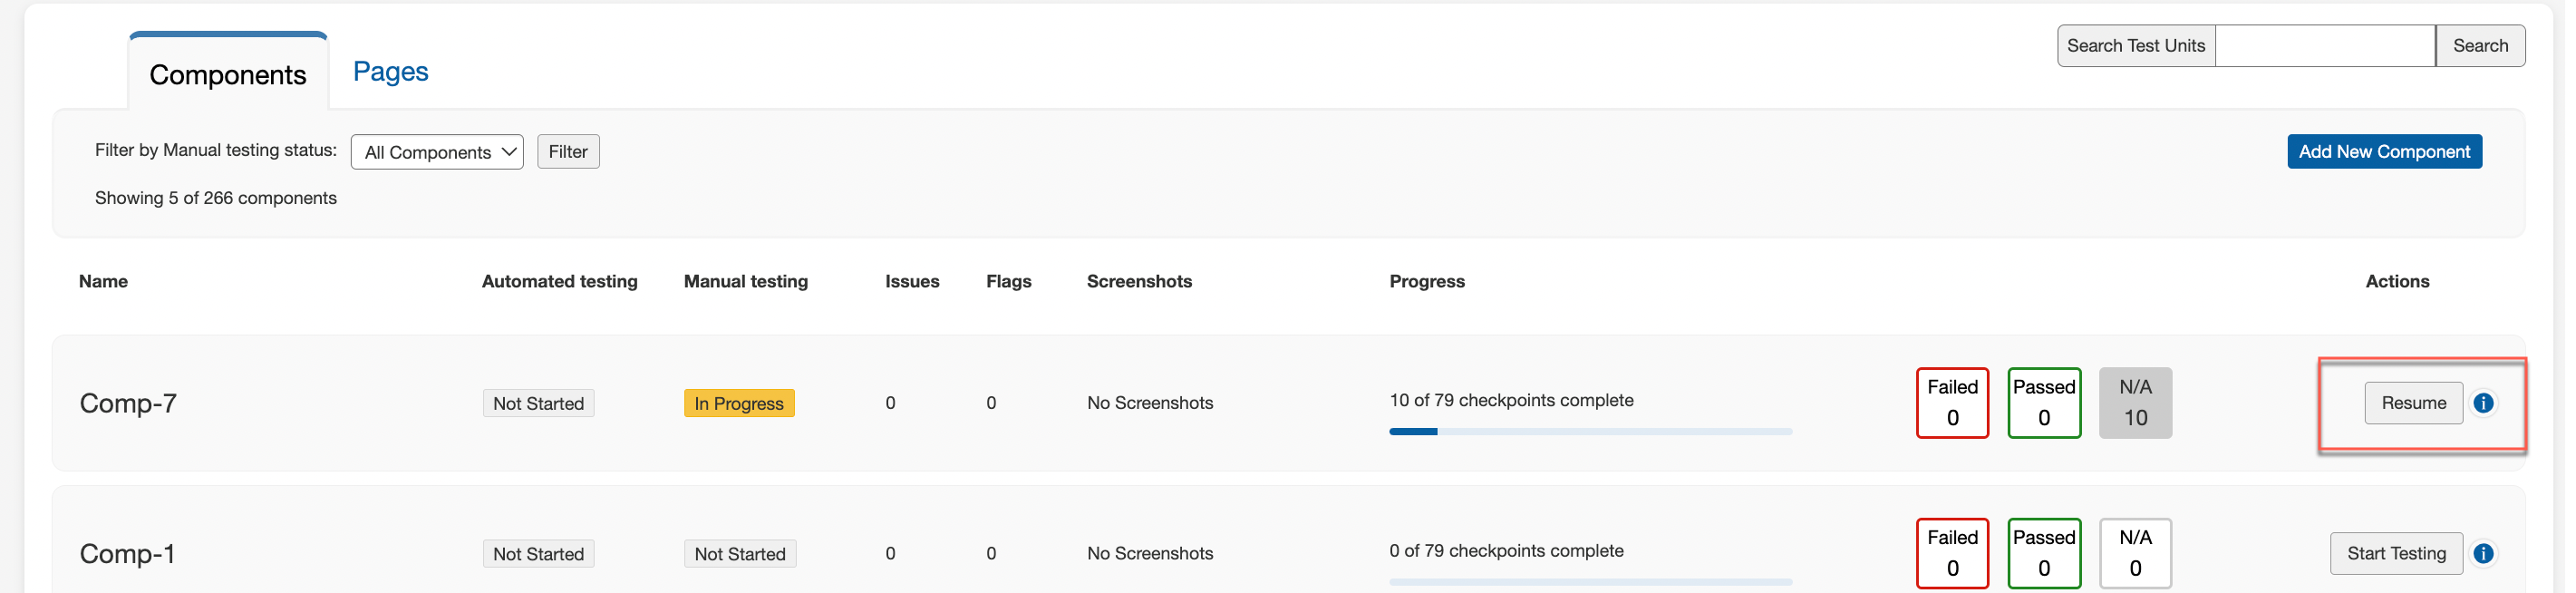Viewport: 2576px width, 593px height.
Task: Click the Failed count box for Comp-7
Action: [x=1952, y=403]
